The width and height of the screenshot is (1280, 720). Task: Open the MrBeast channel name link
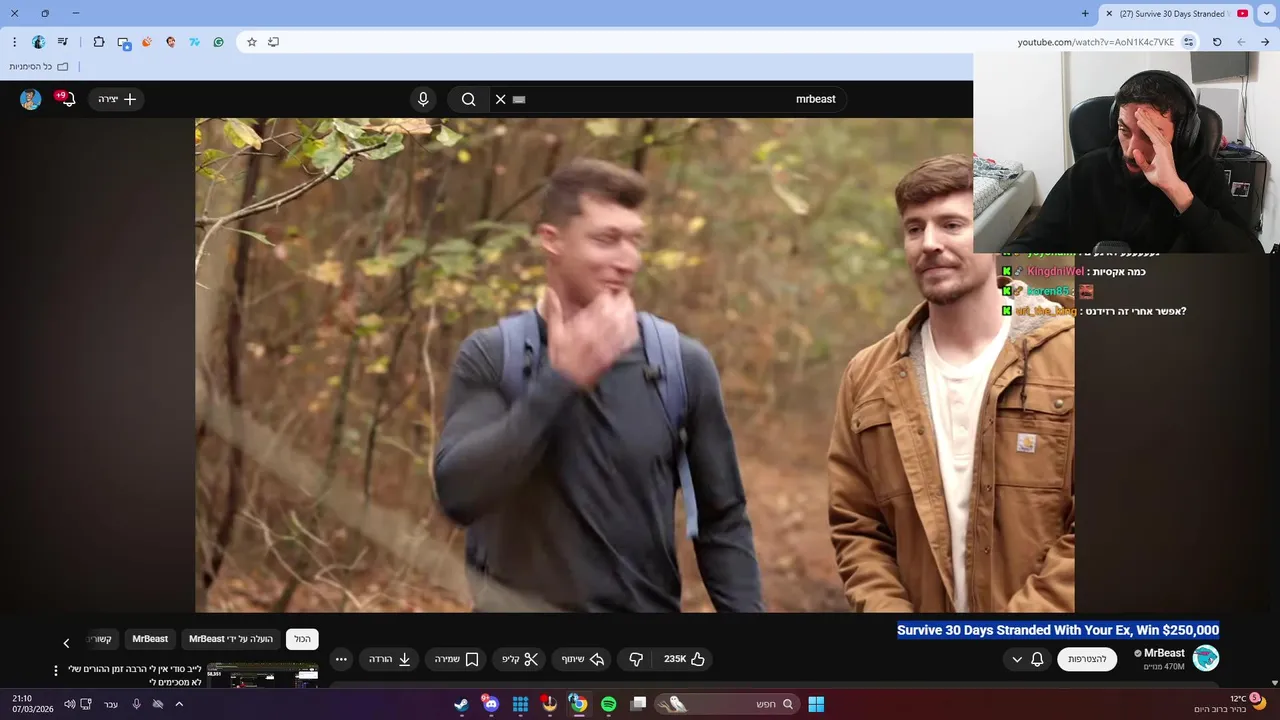click(x=1163, y=653)
